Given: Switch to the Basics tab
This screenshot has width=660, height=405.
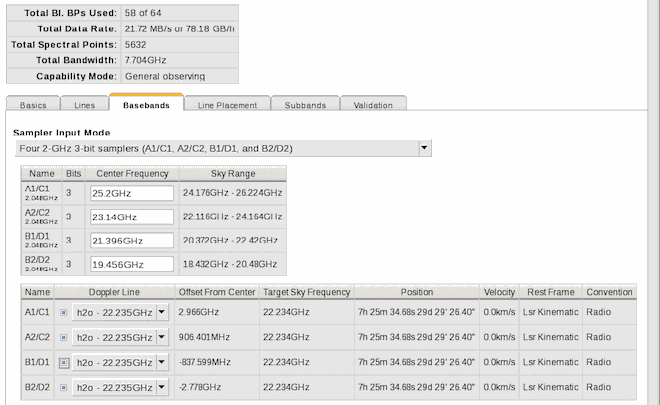Looking at the screenshot, I should [33, 105].
